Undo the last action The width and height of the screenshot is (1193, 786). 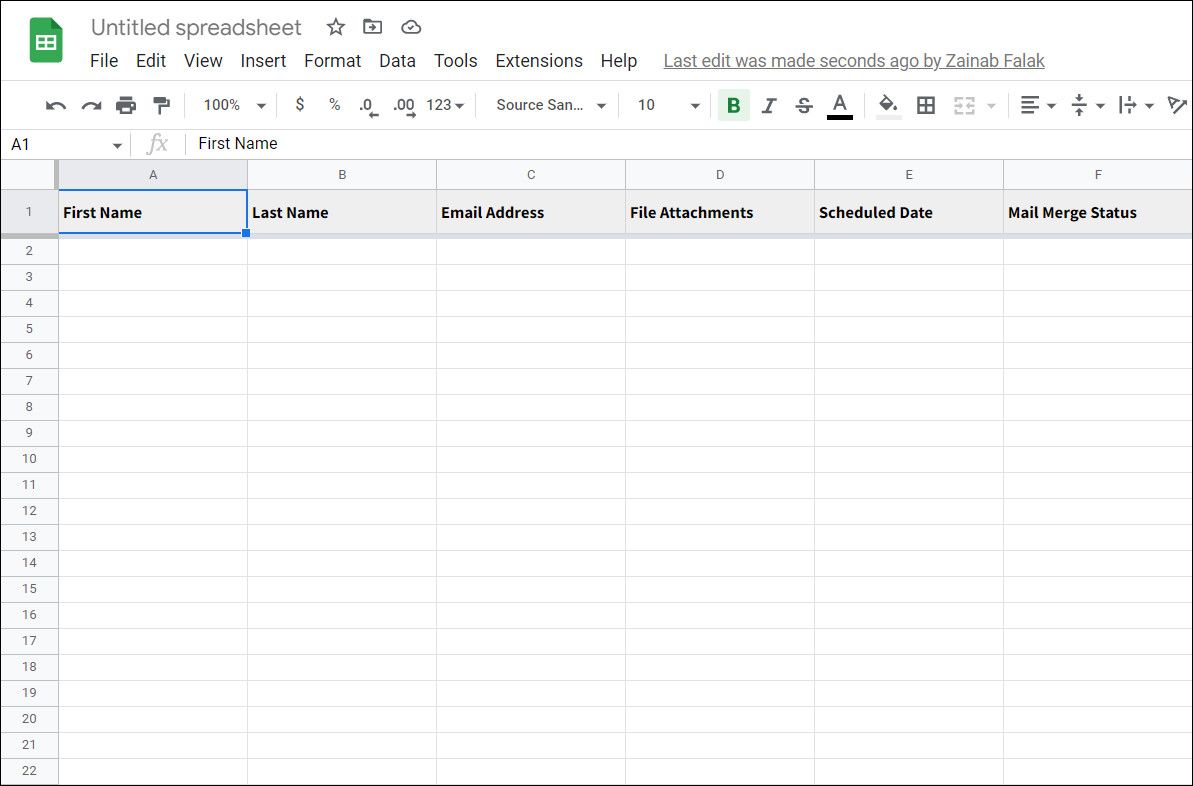click(x=56, y=105)
